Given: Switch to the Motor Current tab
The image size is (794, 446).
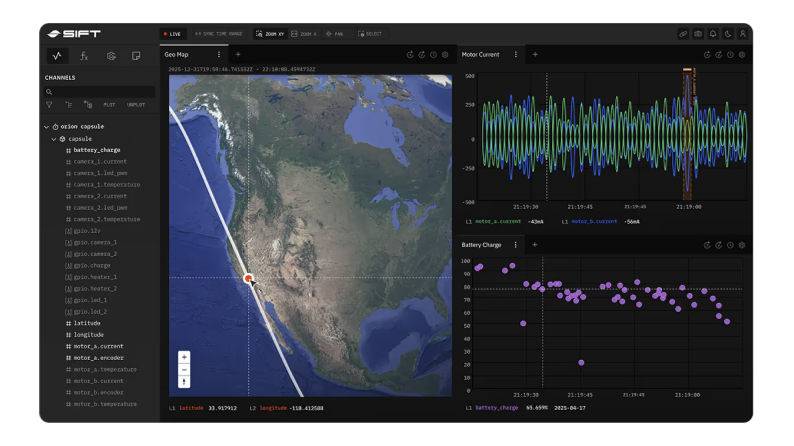Looking at the screenshot, I should 481,55.
